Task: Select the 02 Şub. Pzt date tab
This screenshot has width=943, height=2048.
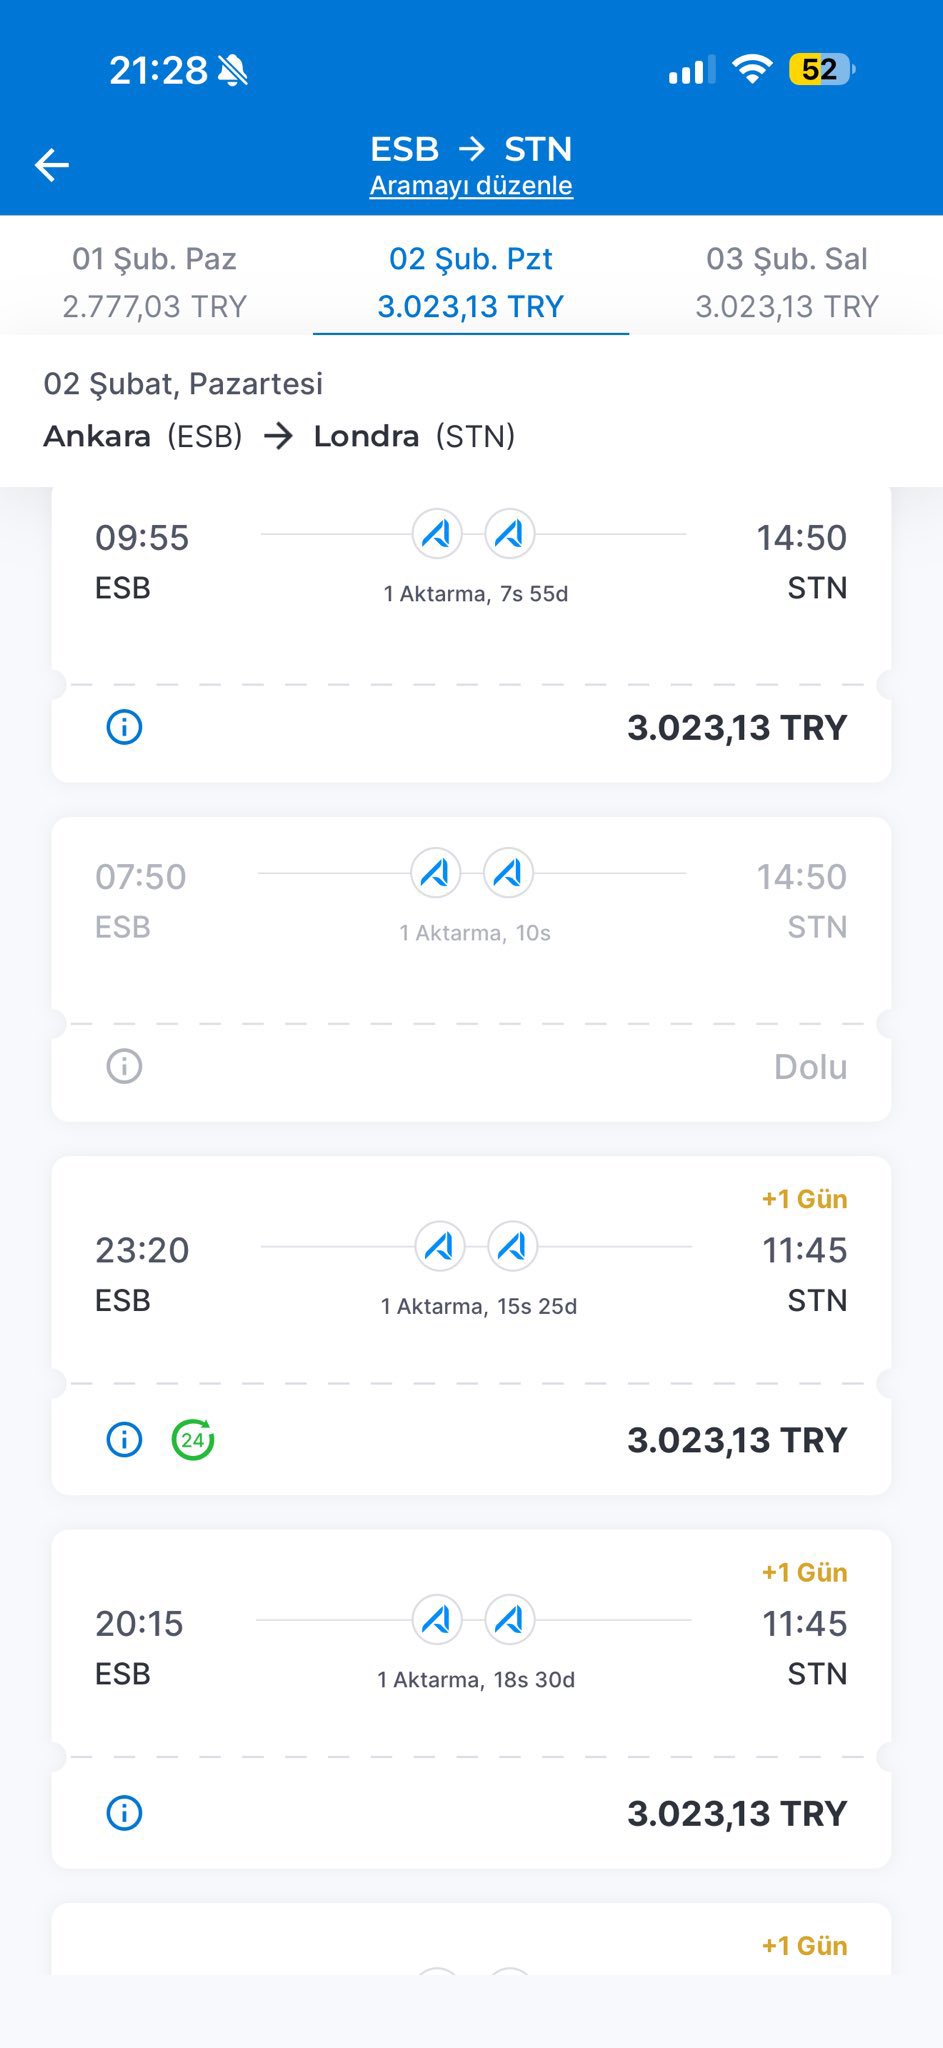Action: tap(471, 282)
